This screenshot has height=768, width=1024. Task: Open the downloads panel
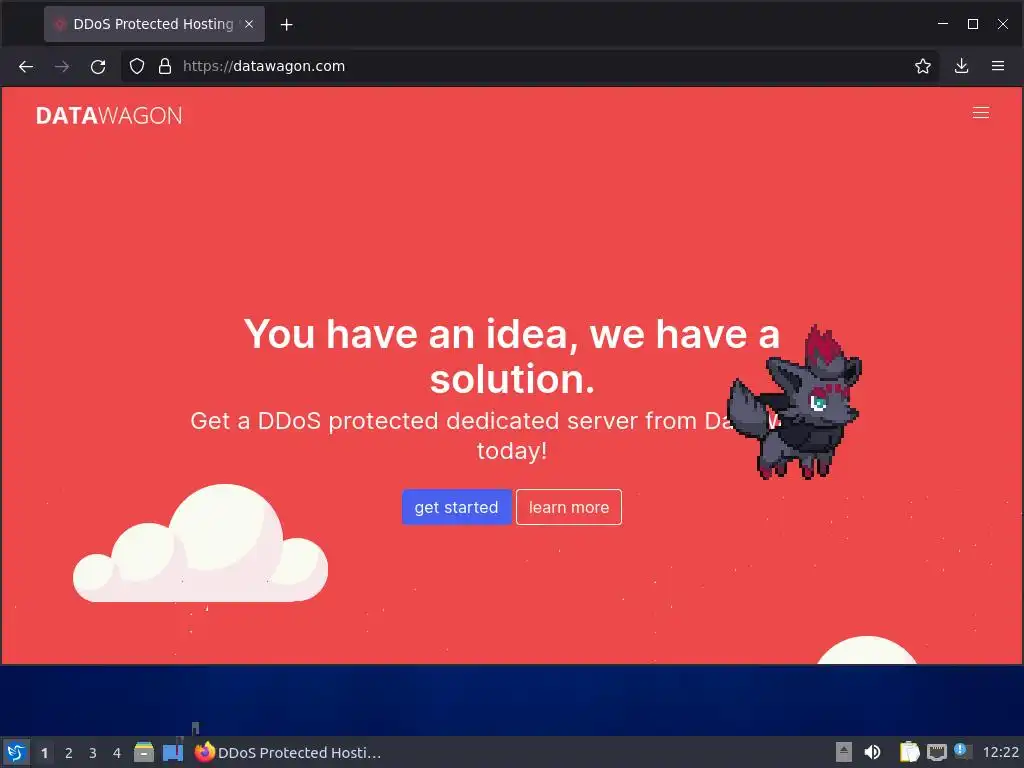tap(961, 66)
